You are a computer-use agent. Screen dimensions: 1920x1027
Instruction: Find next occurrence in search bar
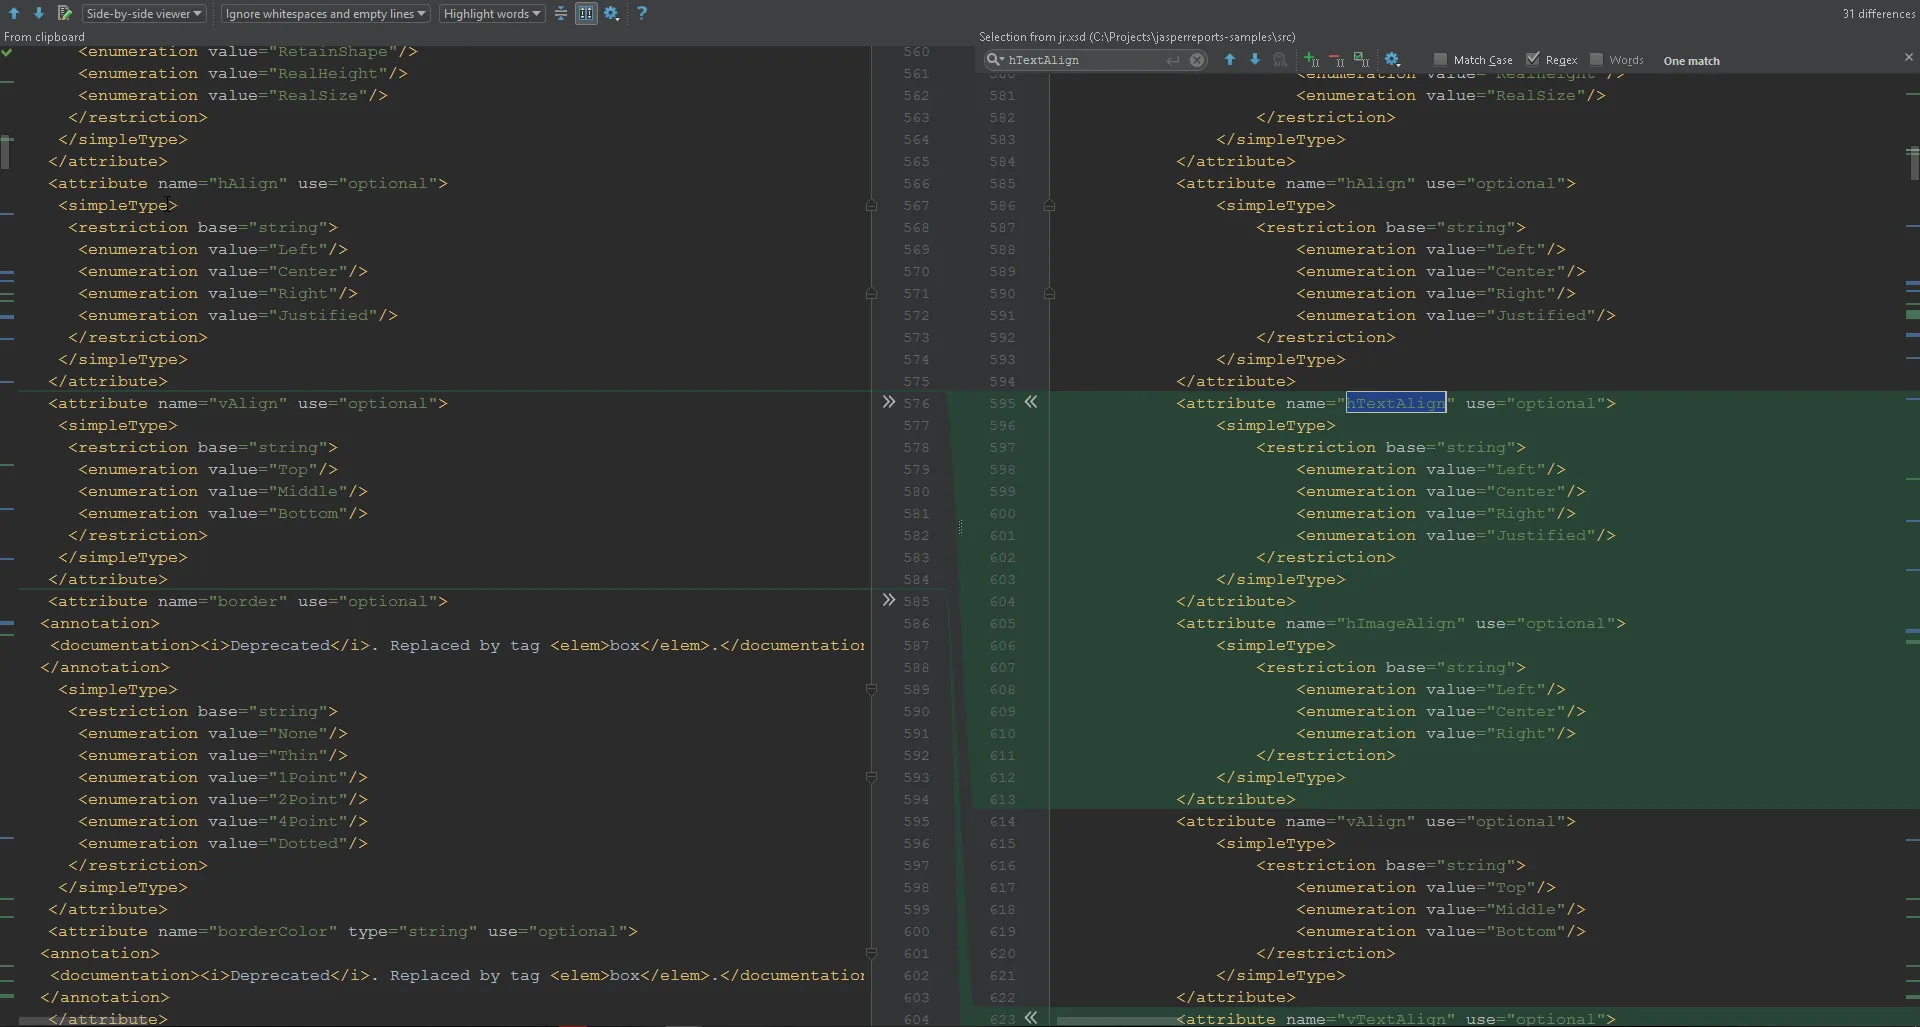1255,60
